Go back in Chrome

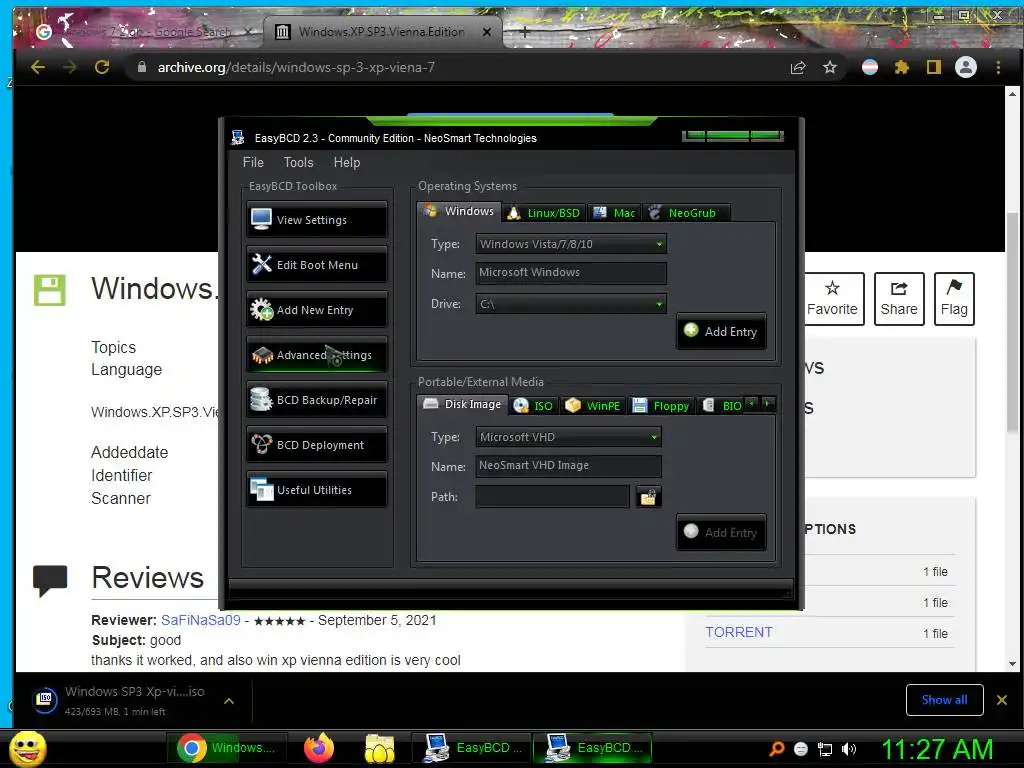pyautogui.click(x=38, y=67)
